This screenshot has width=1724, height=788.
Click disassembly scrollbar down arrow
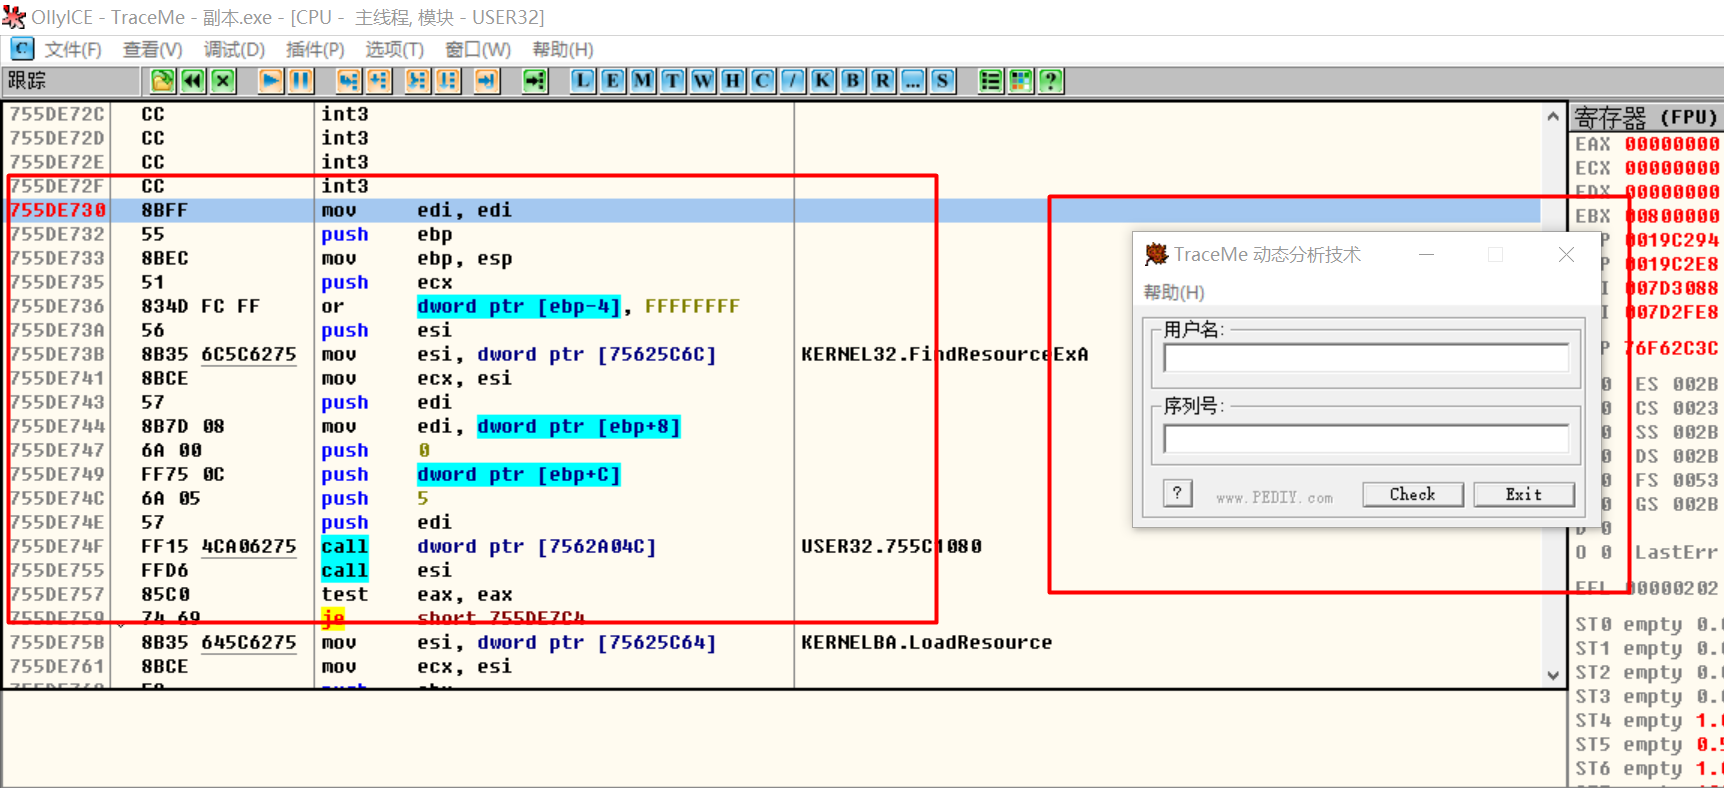tap(1553, 675)
